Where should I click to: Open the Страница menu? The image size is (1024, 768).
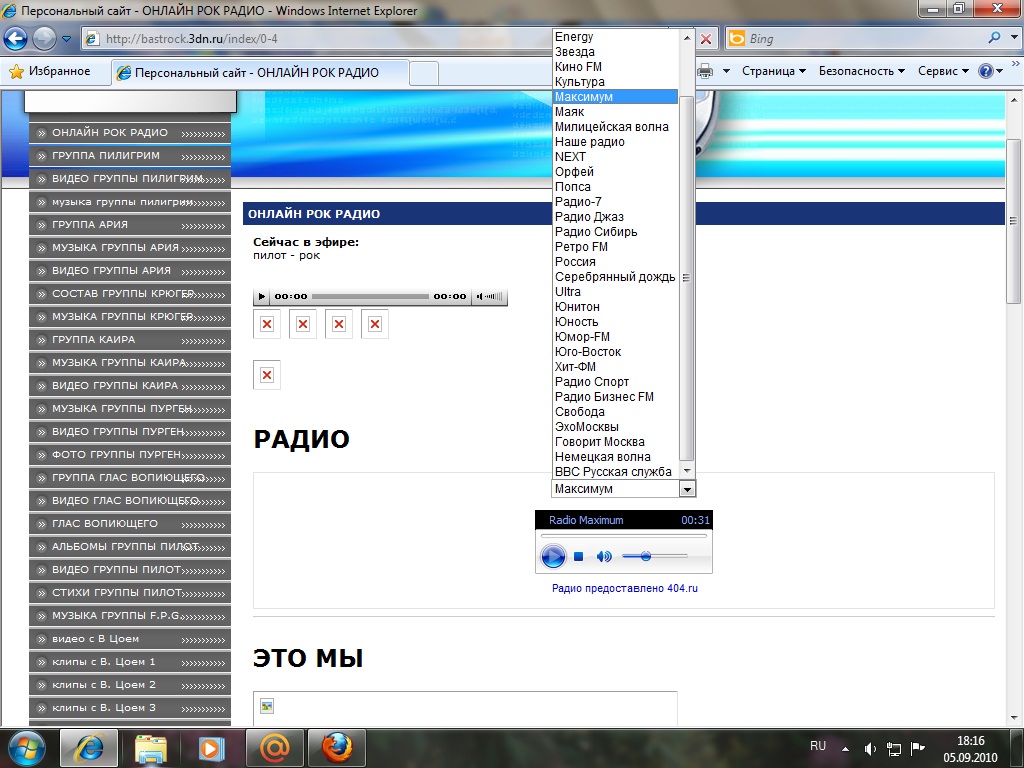tap(774, 71)
